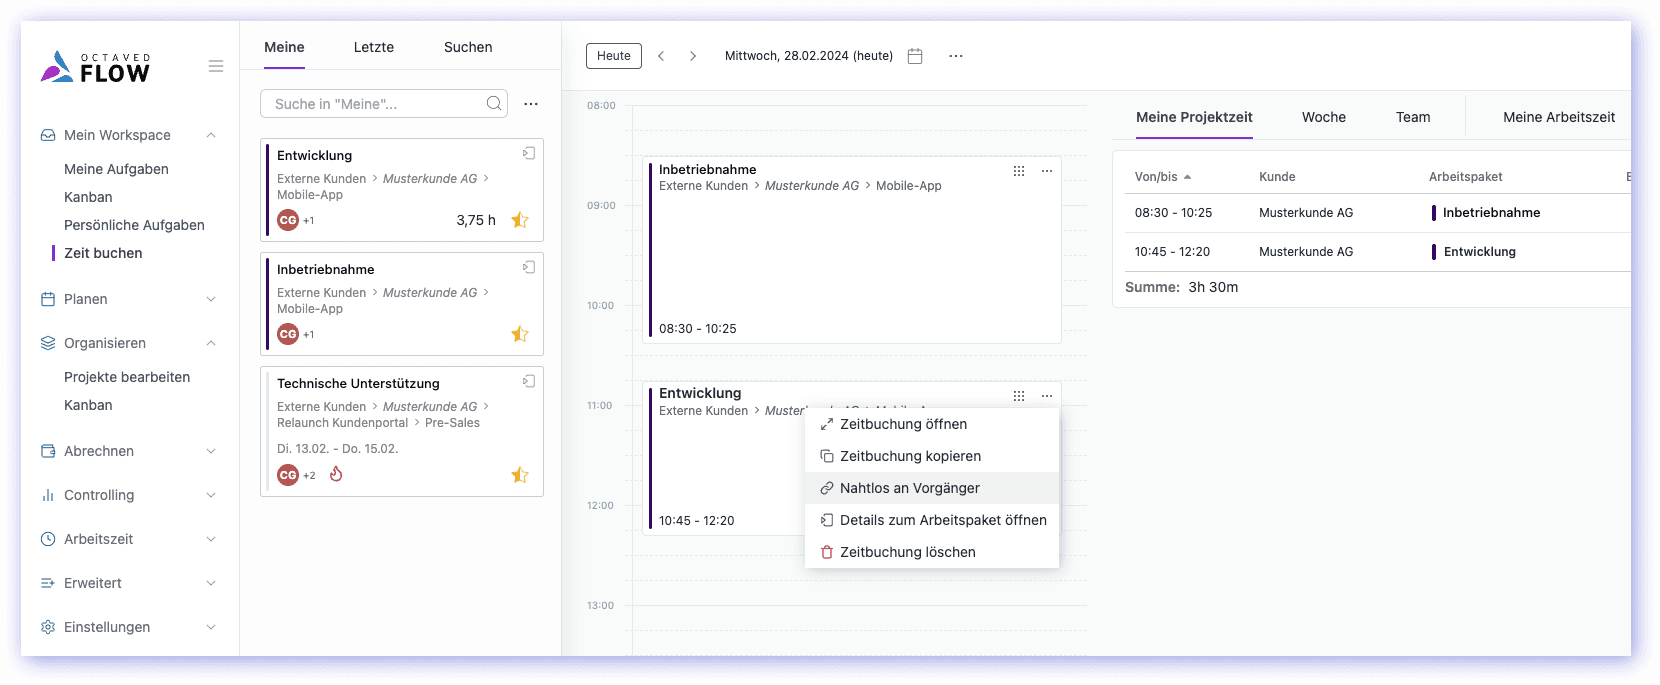Open Persönliche Aufgaben in sidebar
Viewport: 1660px width, 685px height.
pyautogui.click(x=134, y=225)
